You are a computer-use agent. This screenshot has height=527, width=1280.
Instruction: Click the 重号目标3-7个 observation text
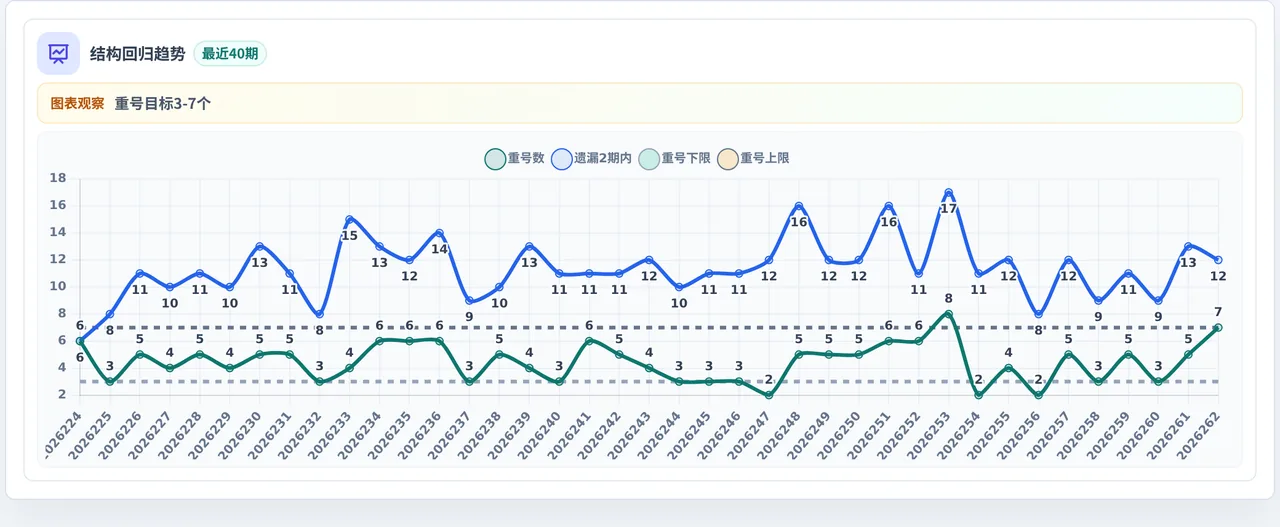point(162,103)
